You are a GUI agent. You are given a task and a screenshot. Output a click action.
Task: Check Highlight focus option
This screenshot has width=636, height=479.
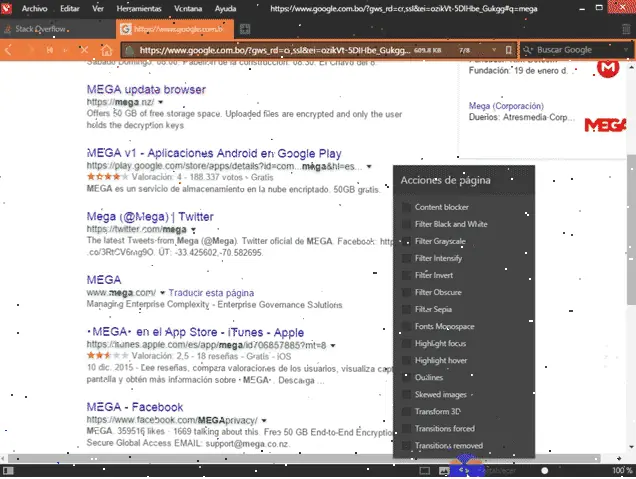[x=406, y=344]
